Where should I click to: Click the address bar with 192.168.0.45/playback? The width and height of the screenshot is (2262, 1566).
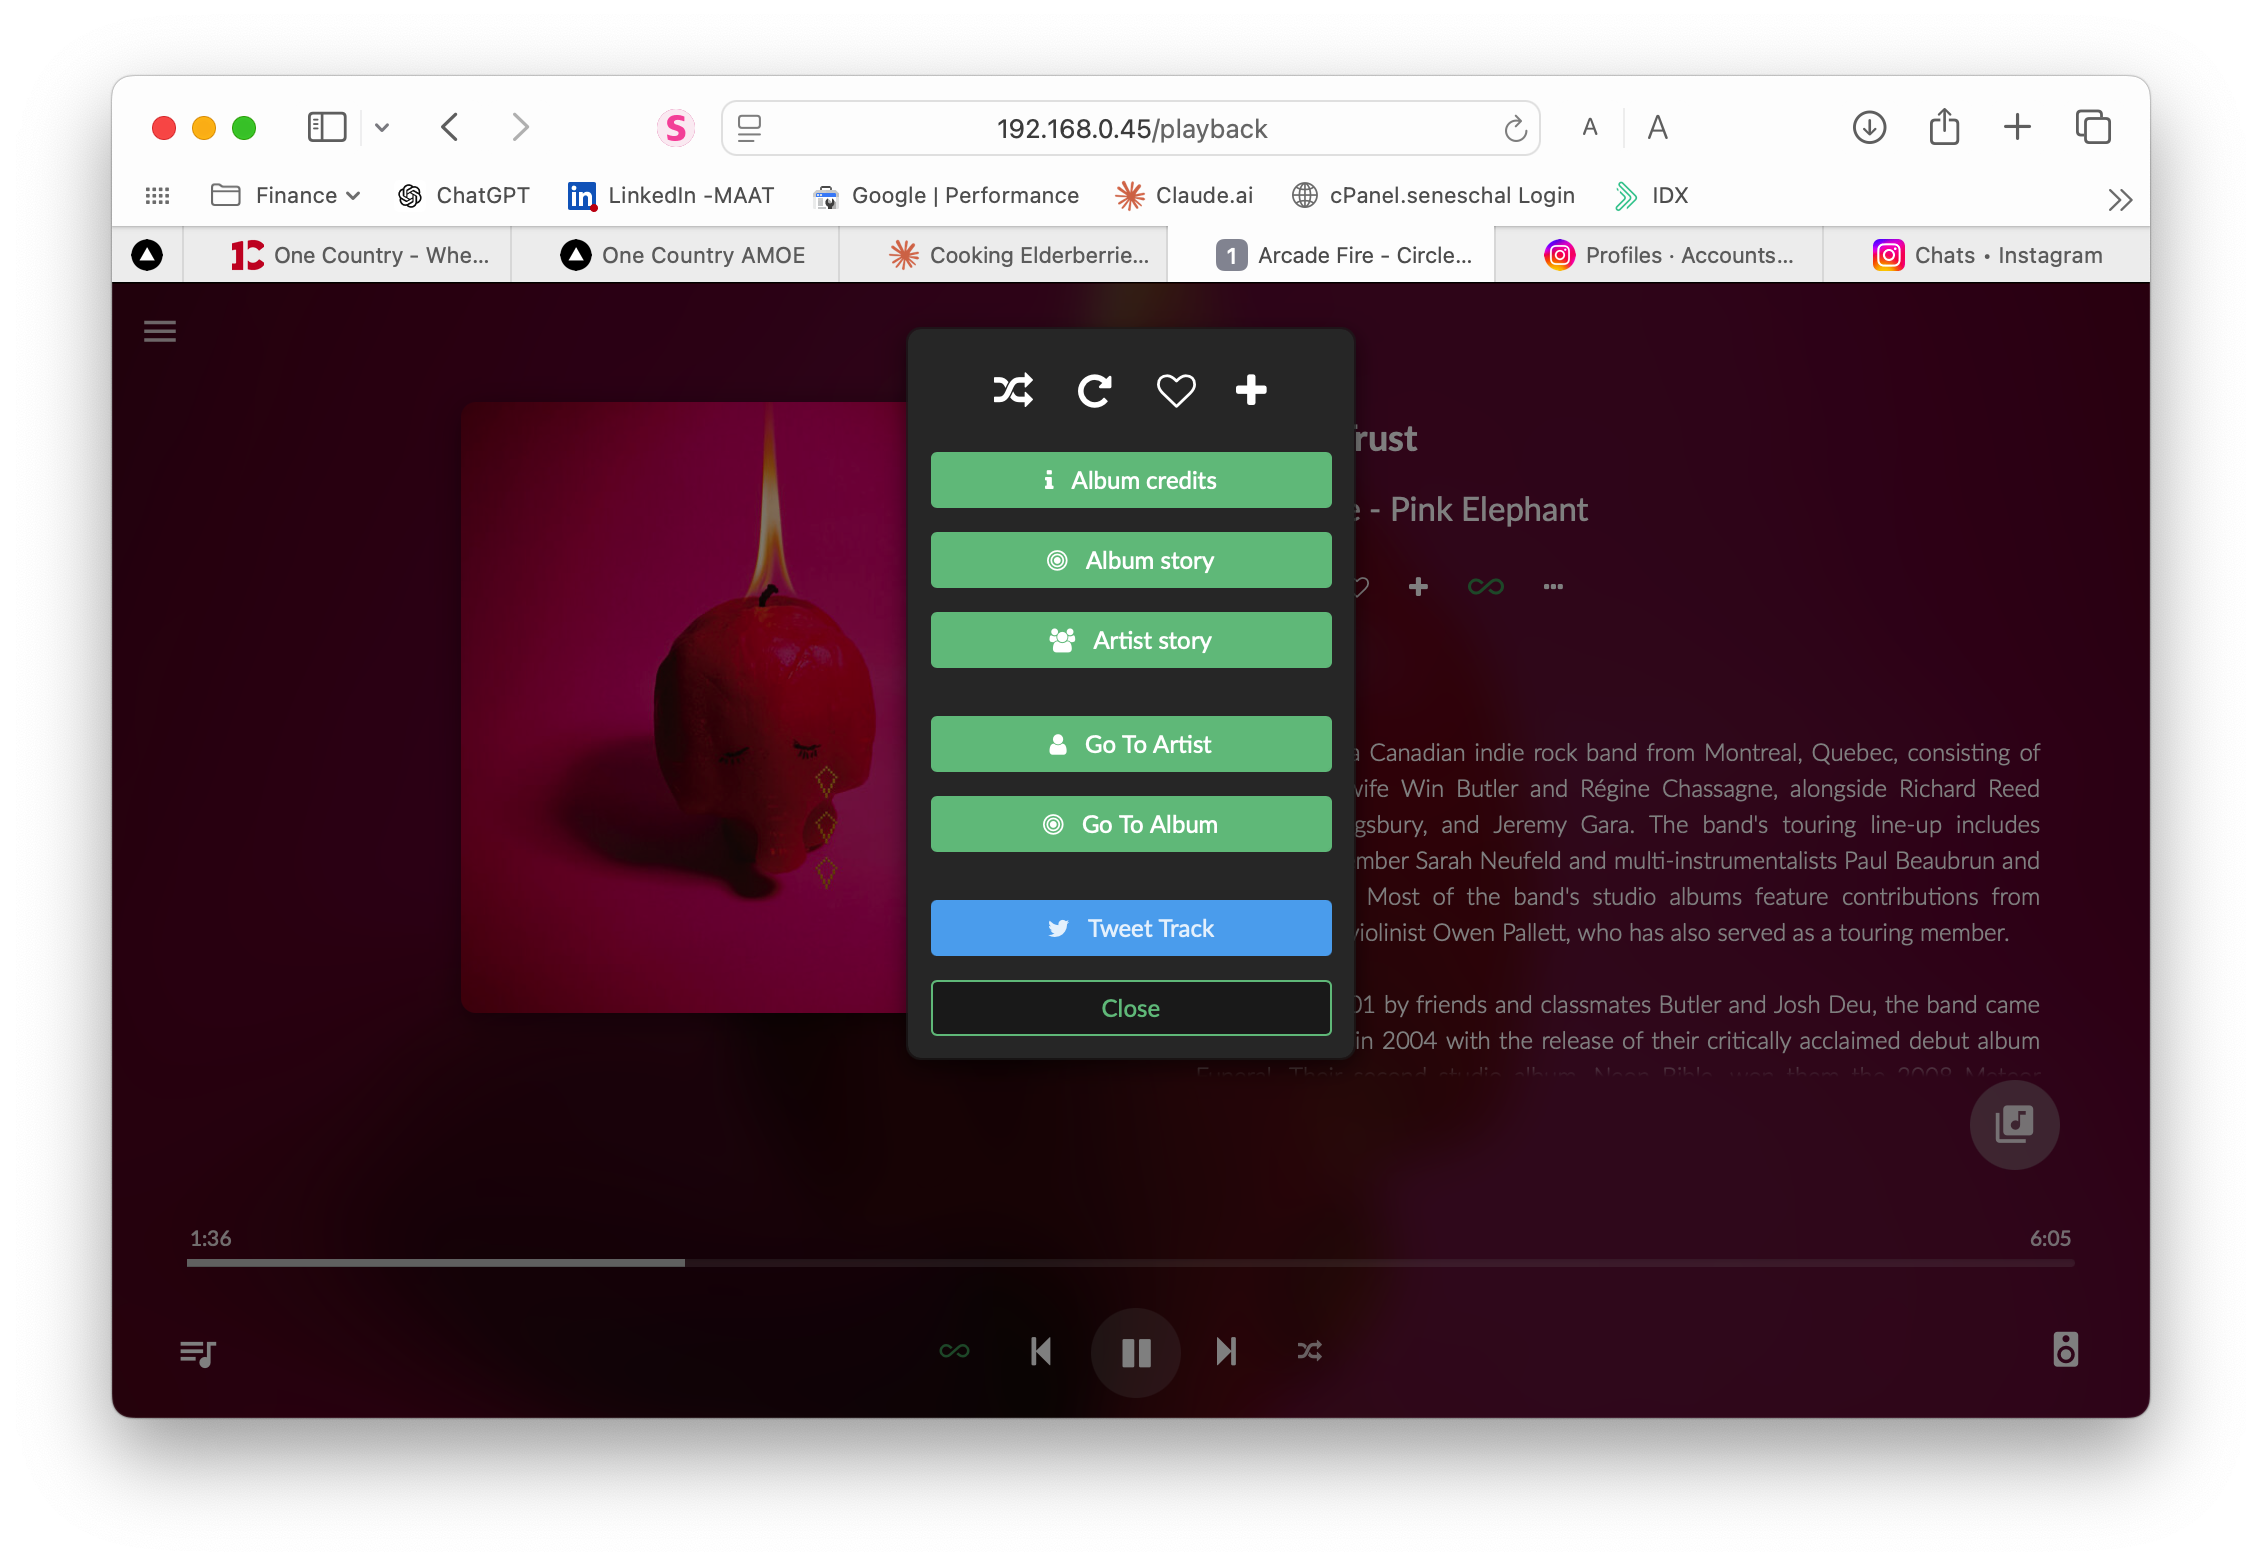click(x=1131, y=128)
